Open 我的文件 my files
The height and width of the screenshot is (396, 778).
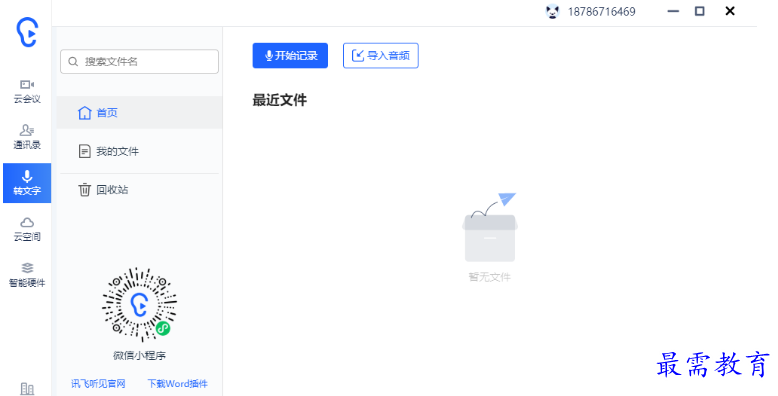pos(139,151)
